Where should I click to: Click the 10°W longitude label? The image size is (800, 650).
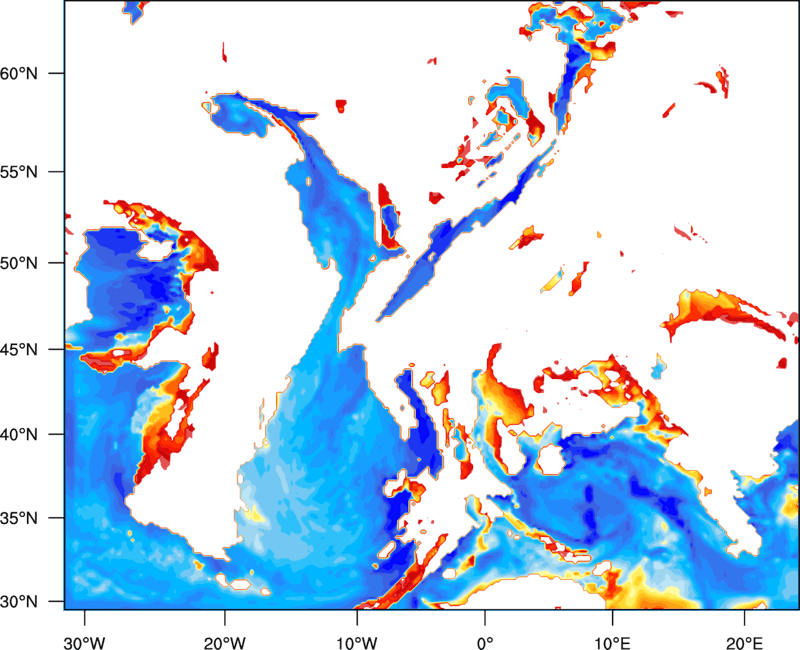[357, 643]
